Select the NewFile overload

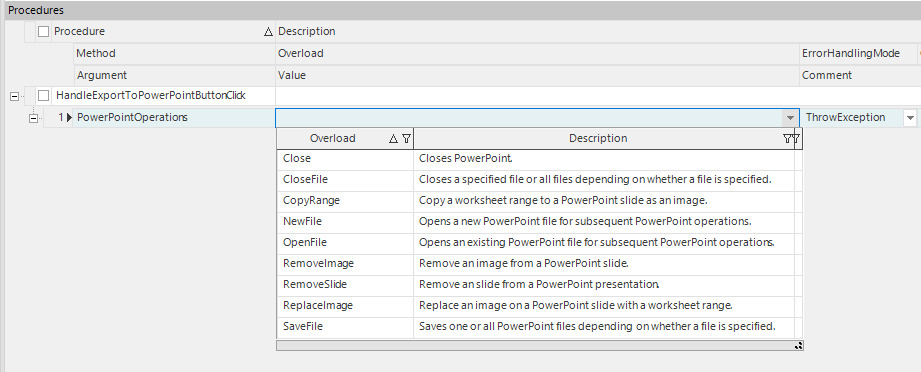coord(345,222)
